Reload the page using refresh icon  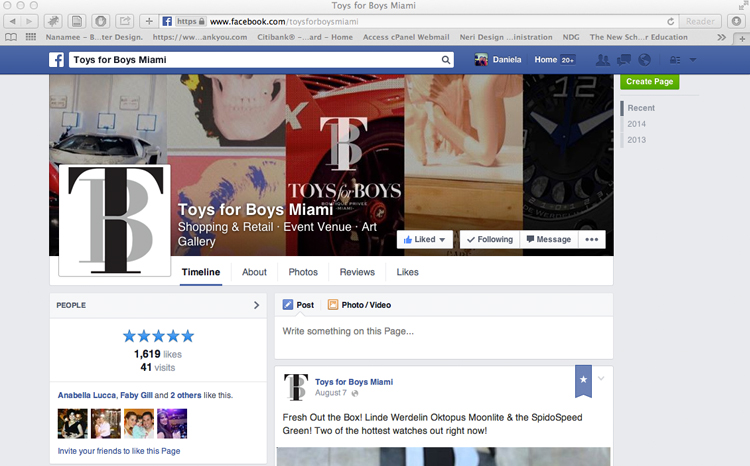(671, 22)
